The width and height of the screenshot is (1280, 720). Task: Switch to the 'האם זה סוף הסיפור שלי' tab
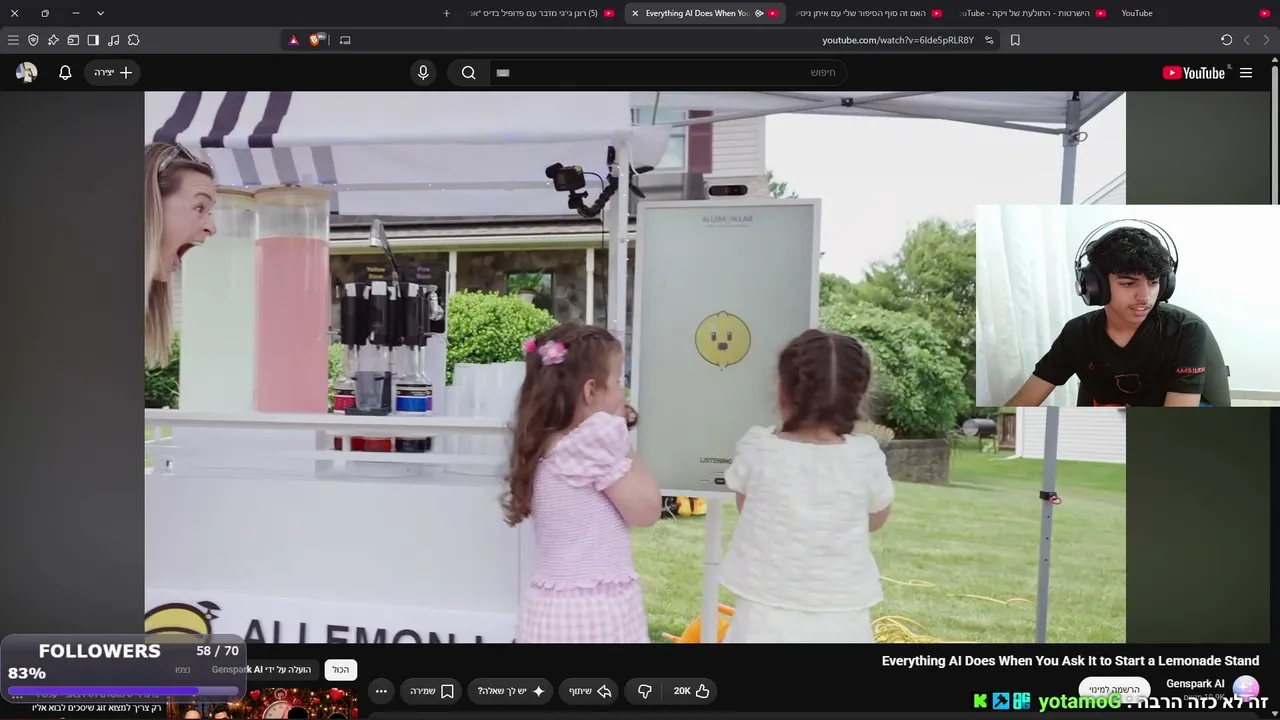[x=868, y=13]
